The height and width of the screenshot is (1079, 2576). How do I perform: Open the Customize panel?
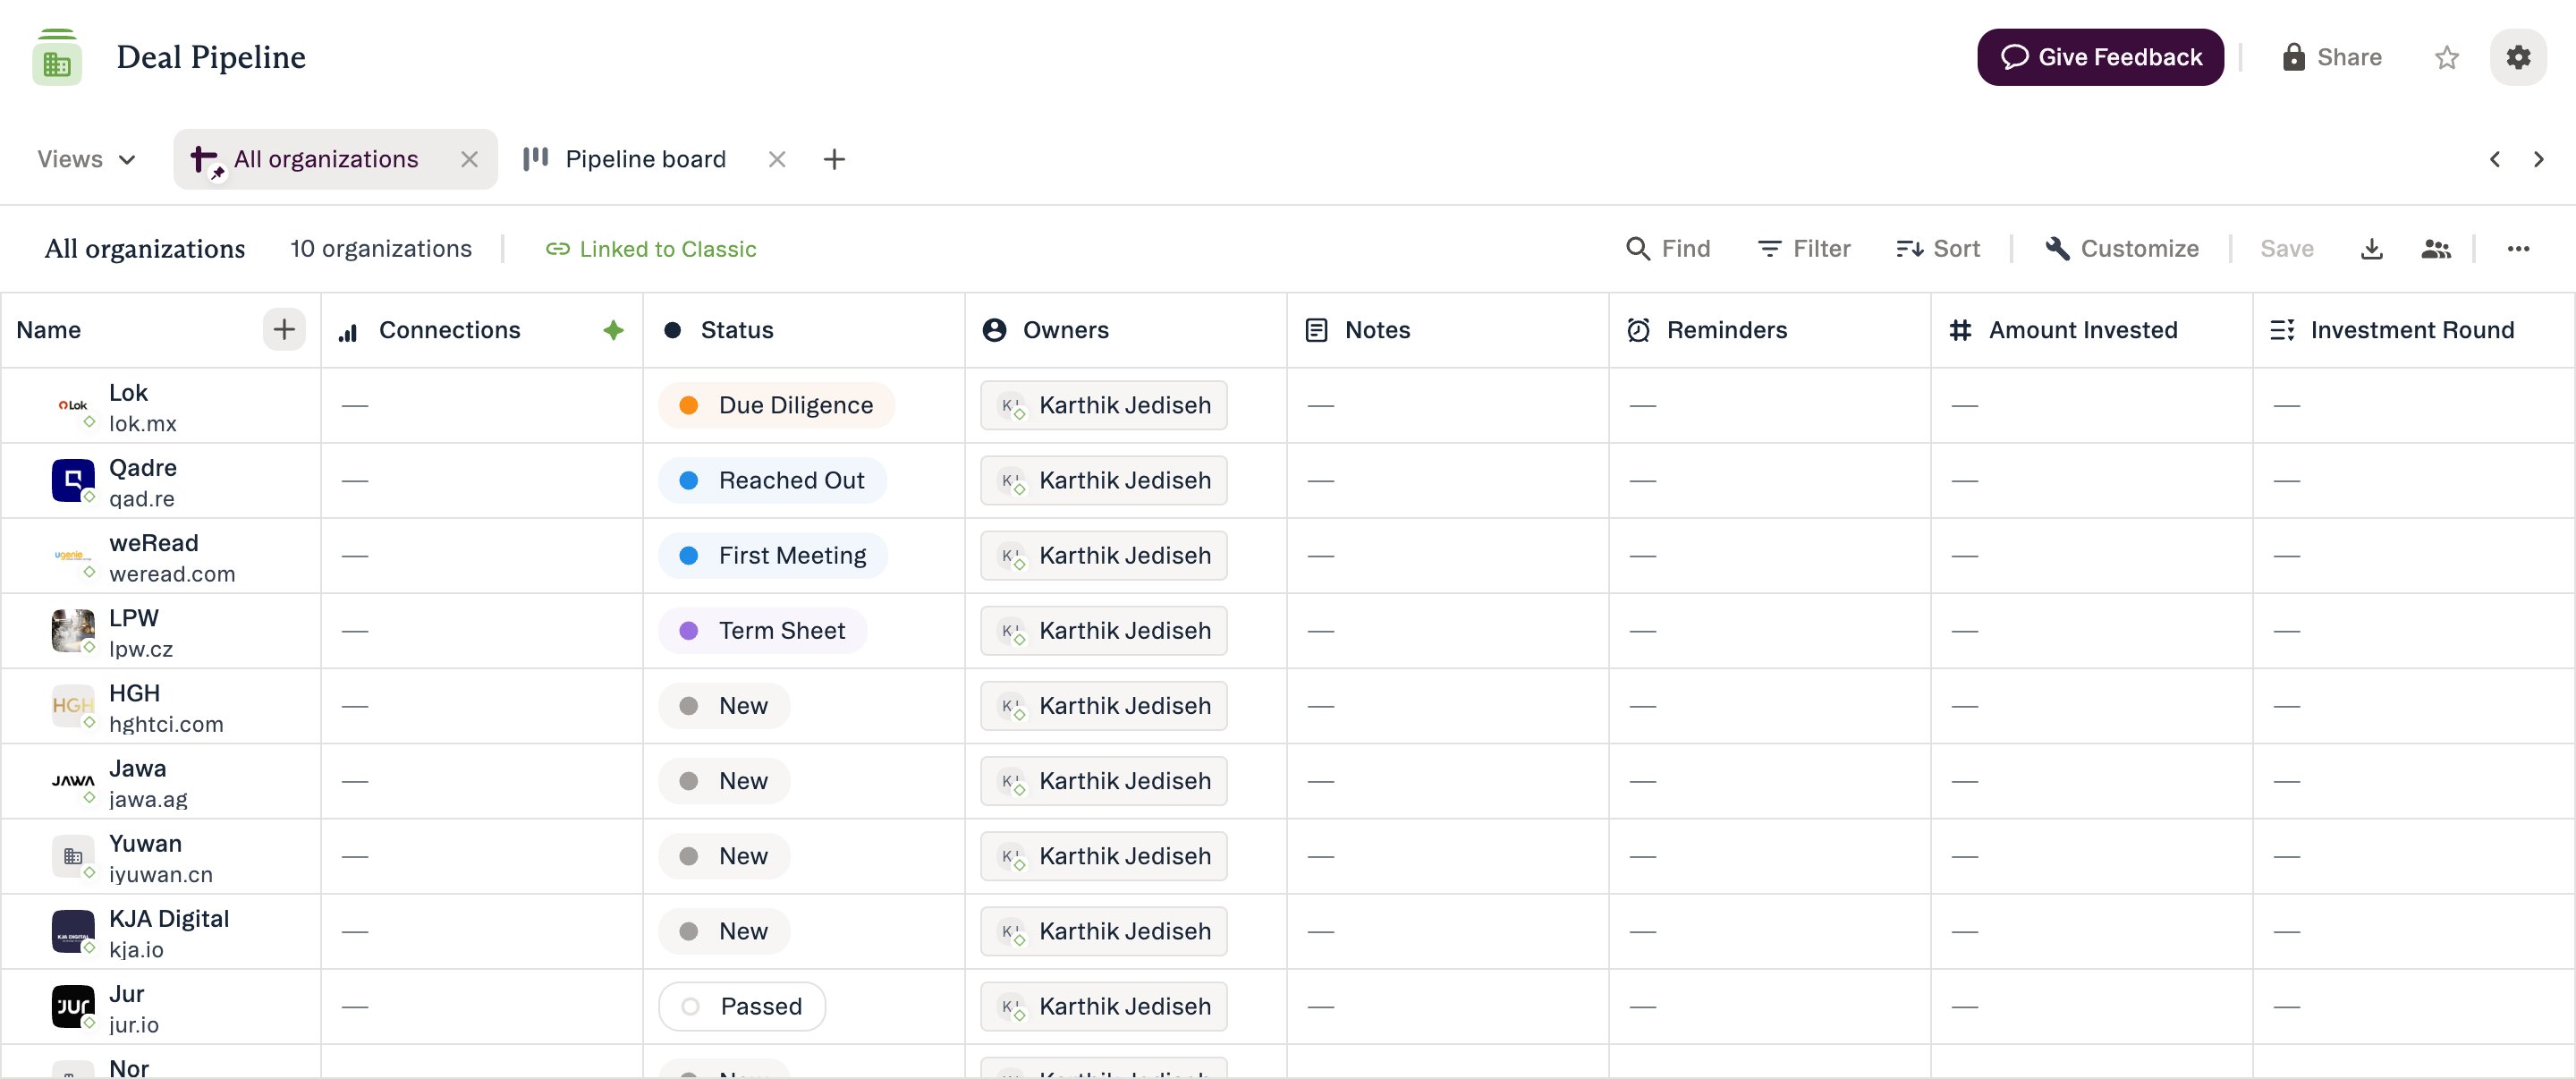point(2121,249)
